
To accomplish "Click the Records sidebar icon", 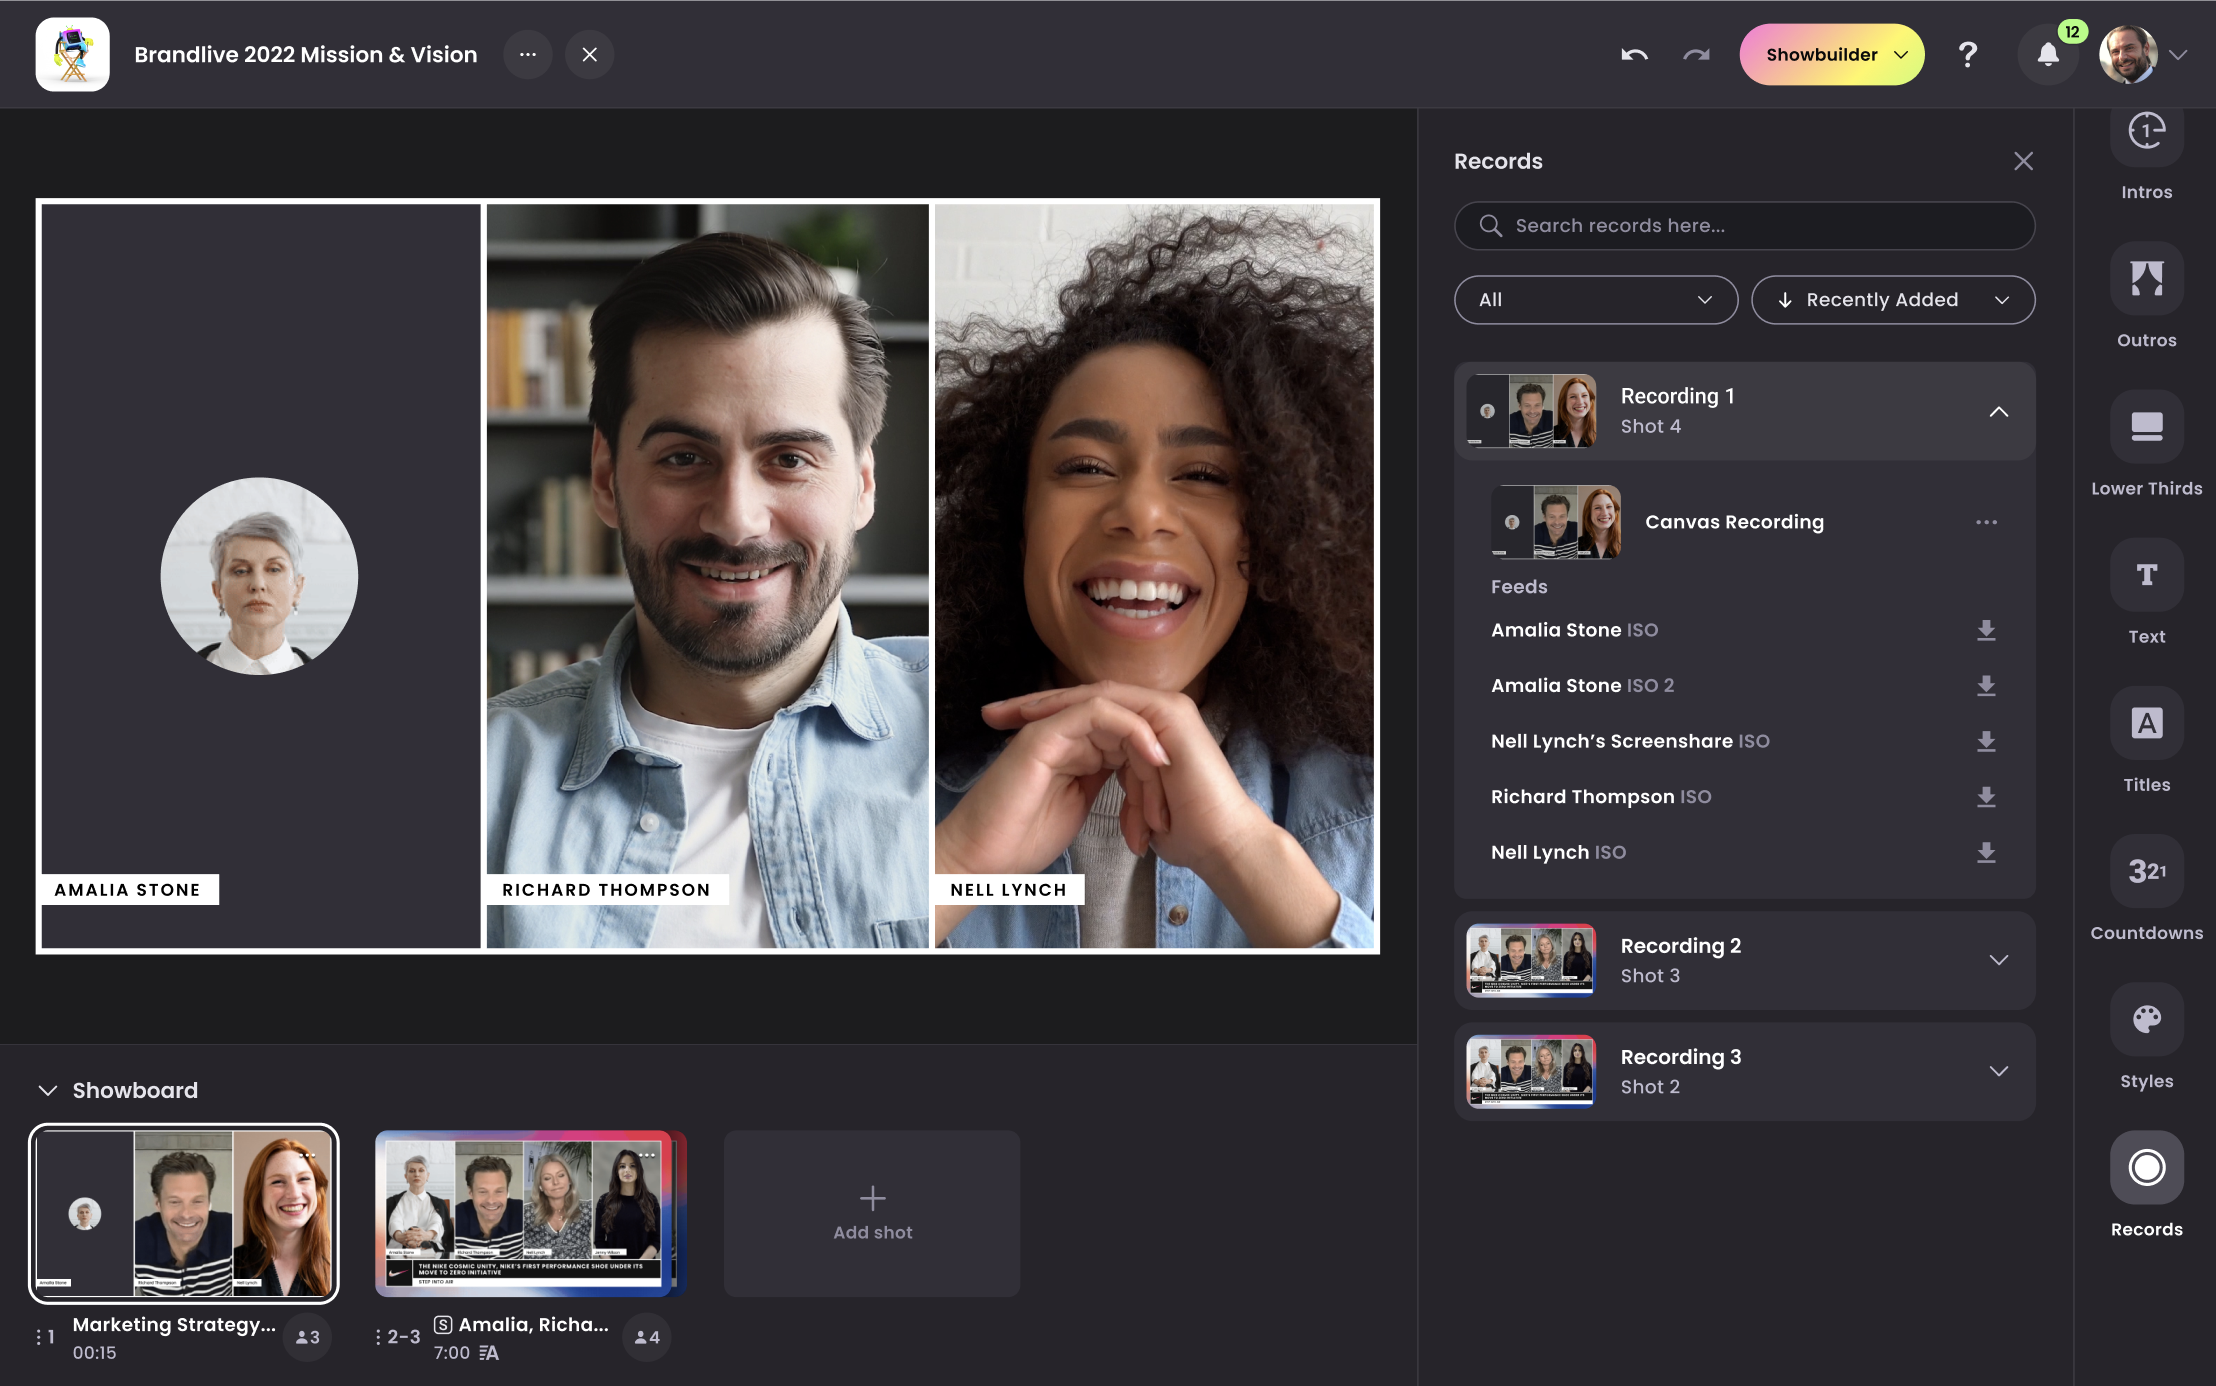I will [2146, 1167].
